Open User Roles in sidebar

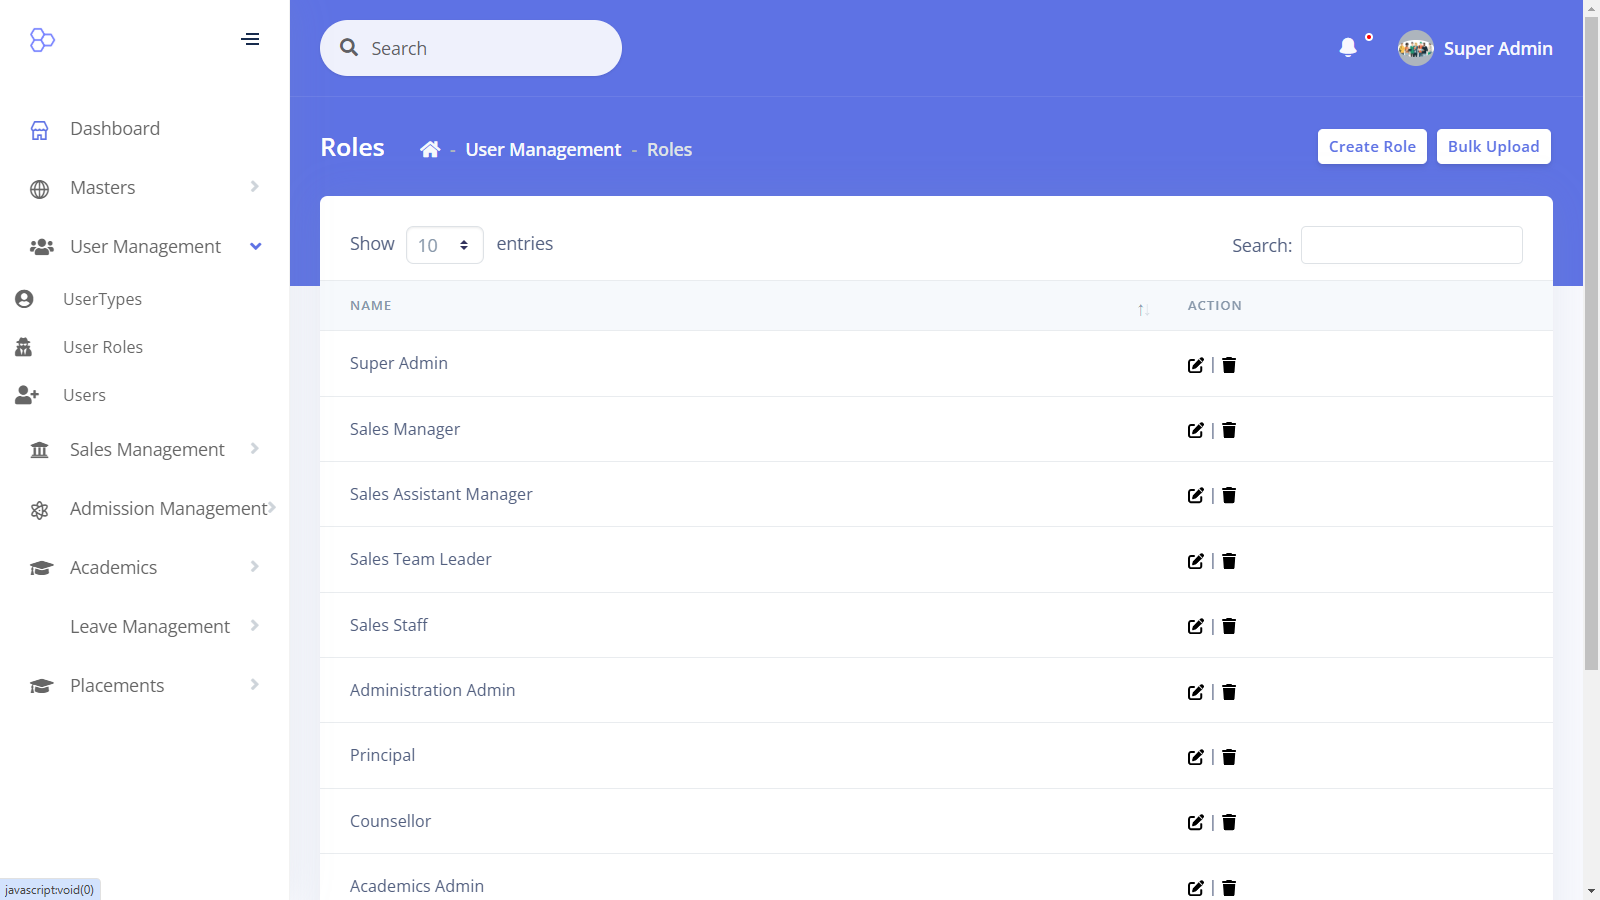[103, 347]
